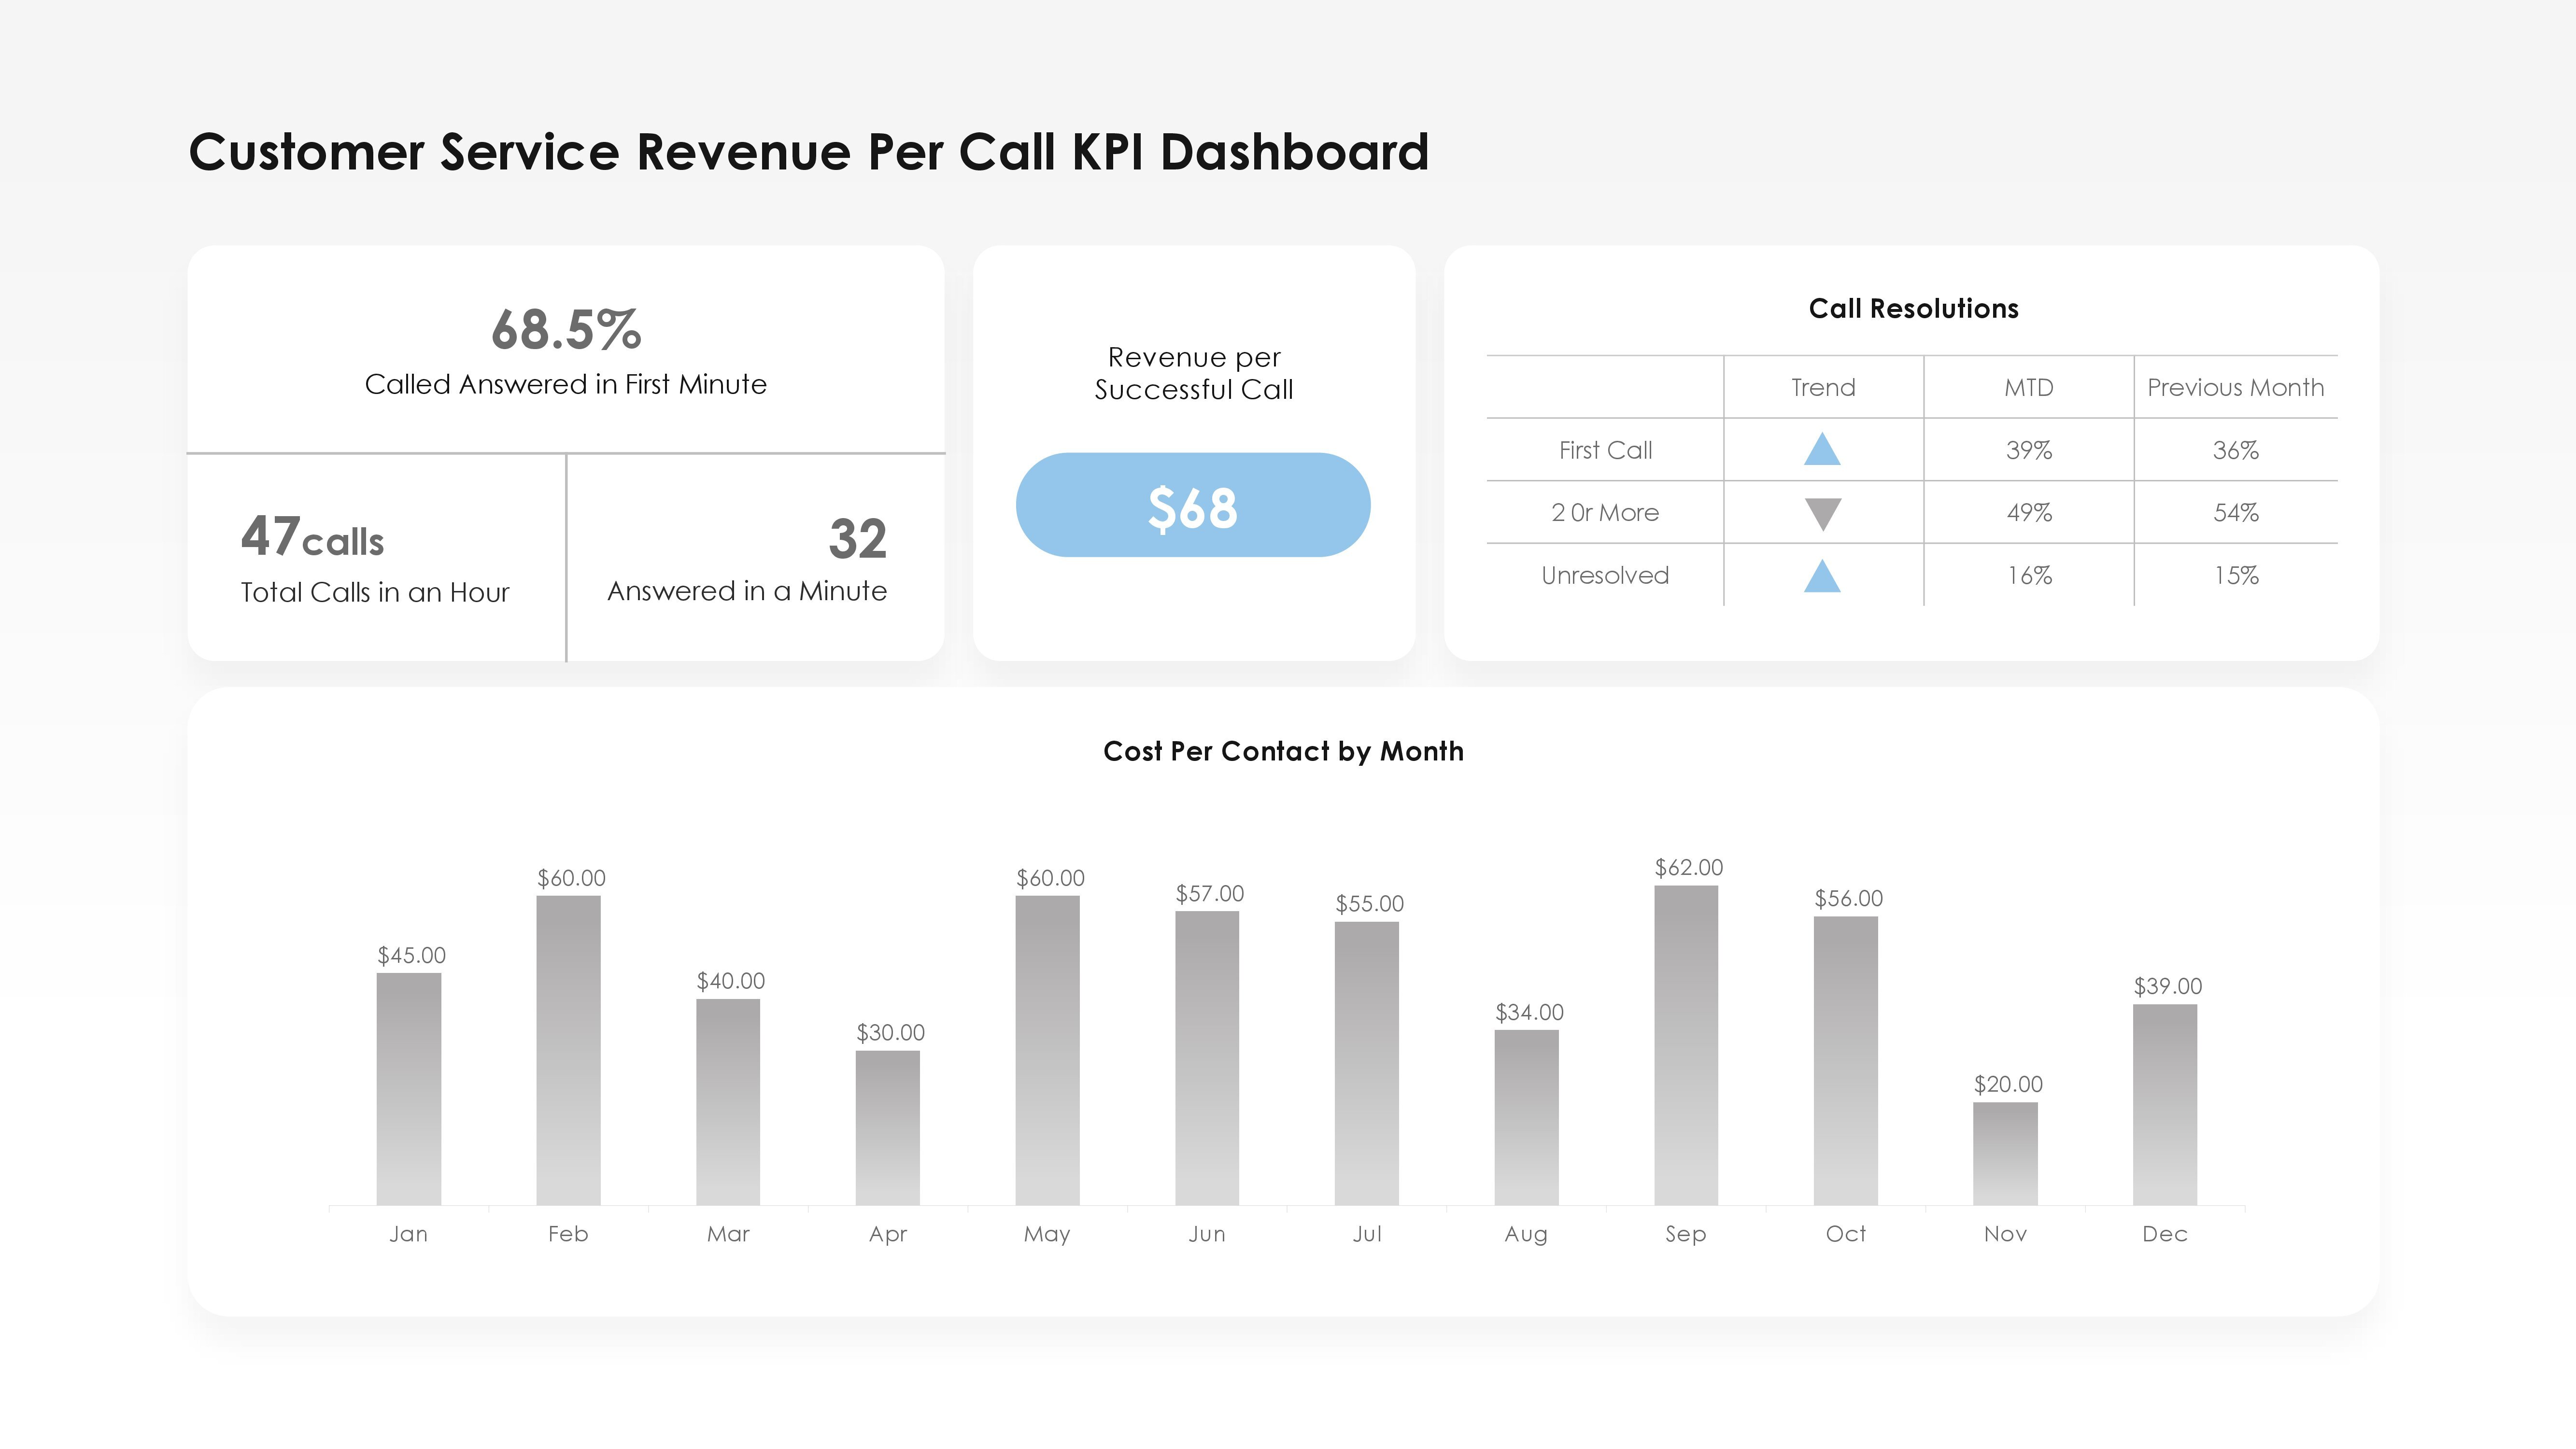Screen dimensions: 2576x1449
Task: Select Called Answered in First Minute label
Action: 566,384
